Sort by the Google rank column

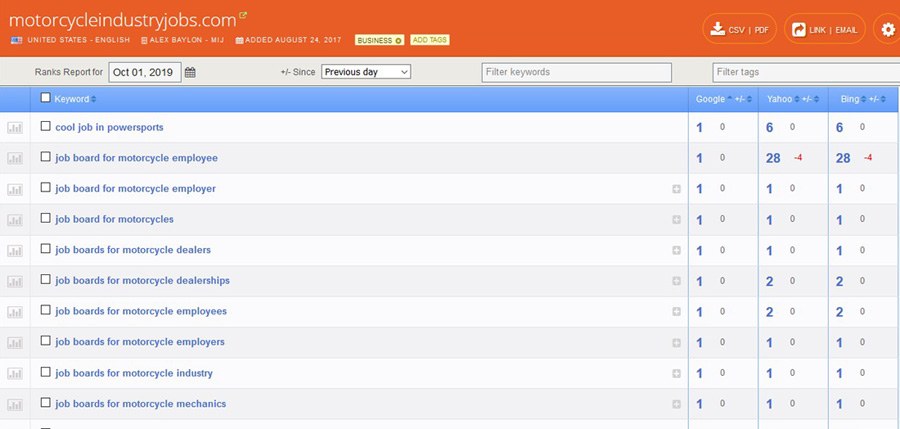712,99
